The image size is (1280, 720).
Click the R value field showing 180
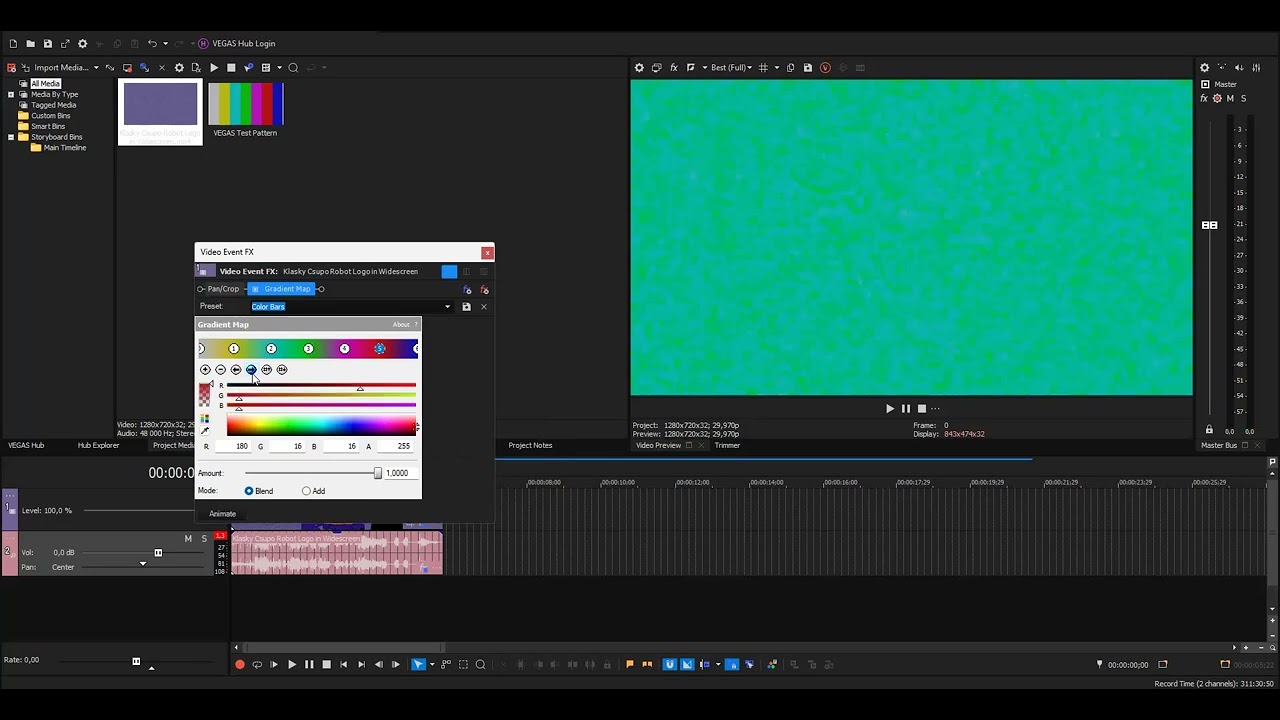231,447
